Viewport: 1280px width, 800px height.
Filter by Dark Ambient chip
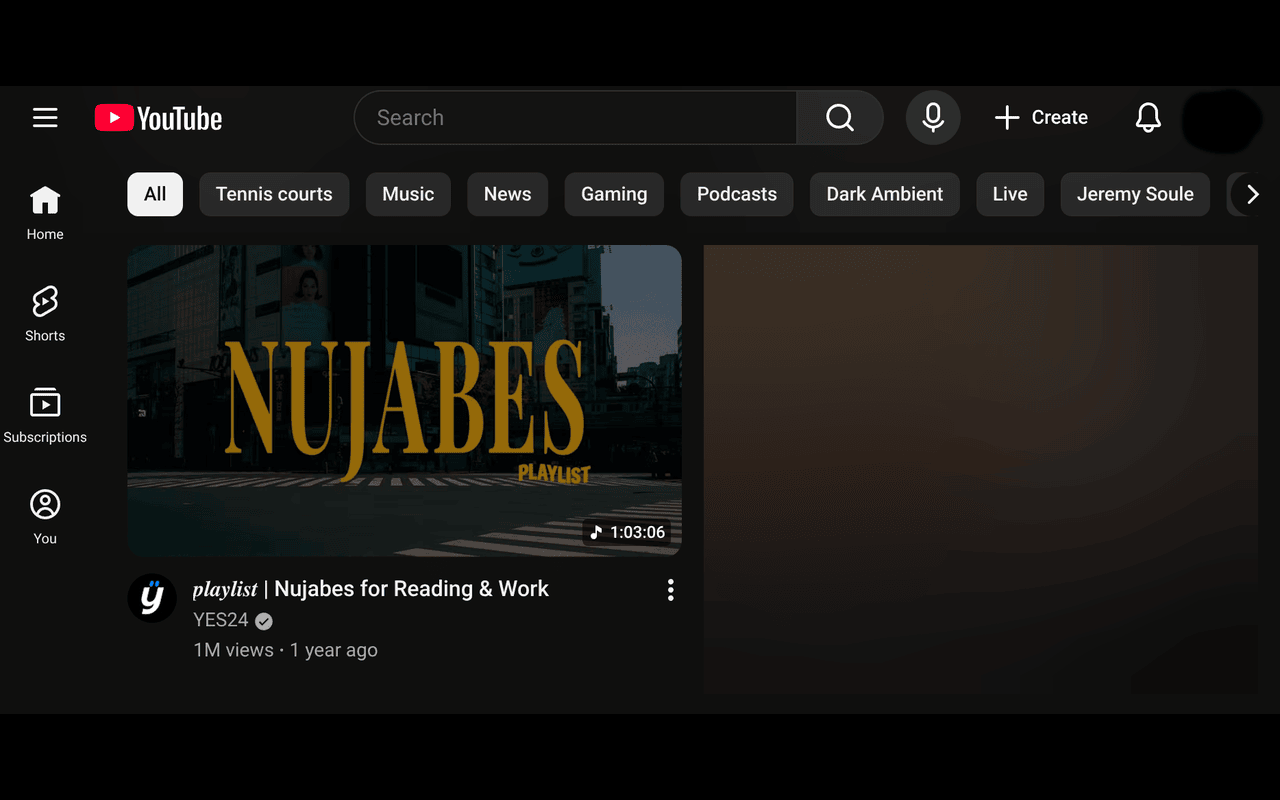(885, 194)
